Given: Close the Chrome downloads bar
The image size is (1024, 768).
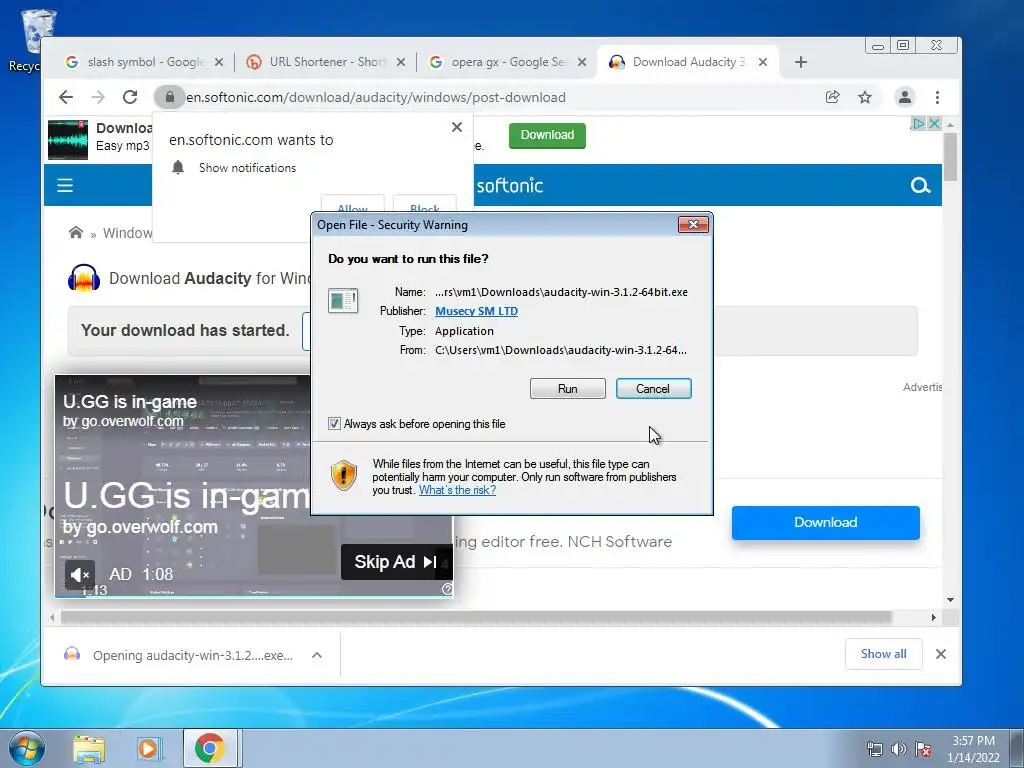Looking at the screenshot, I should point(941,654).
